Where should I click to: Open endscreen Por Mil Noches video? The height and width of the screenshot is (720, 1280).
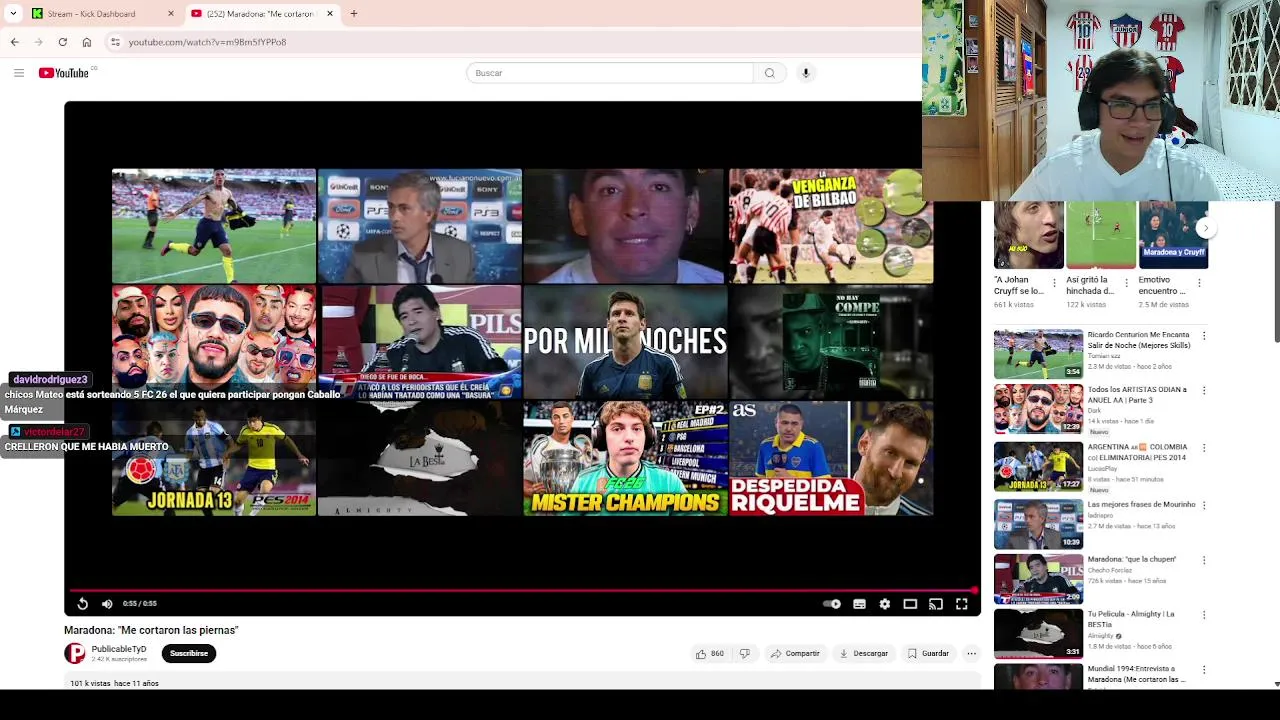[x=625, y=342]
